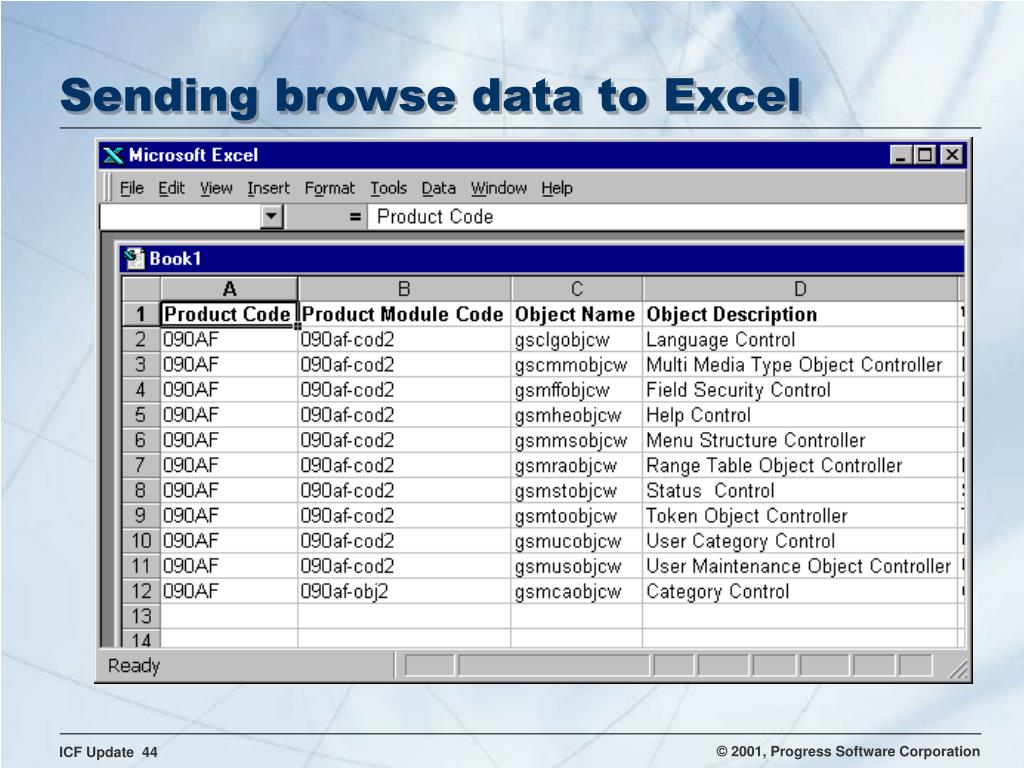Select cell containing gscmmobjcw

pos(577,364)
